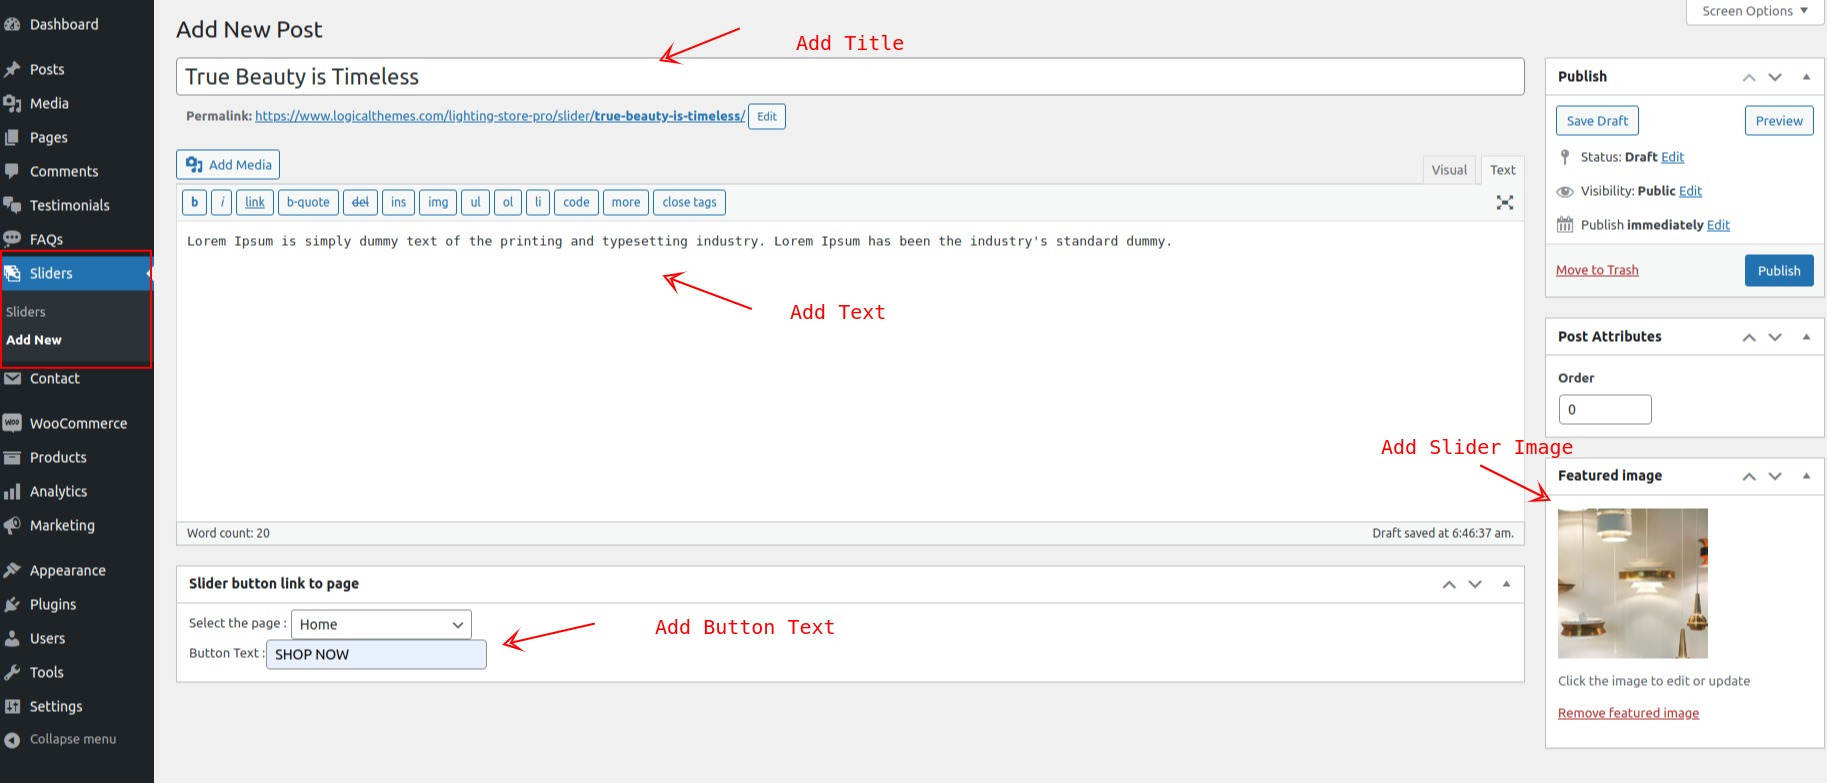Click the Products box icon
Viewport: 1827px width, 783px height.
click(12, 457)
